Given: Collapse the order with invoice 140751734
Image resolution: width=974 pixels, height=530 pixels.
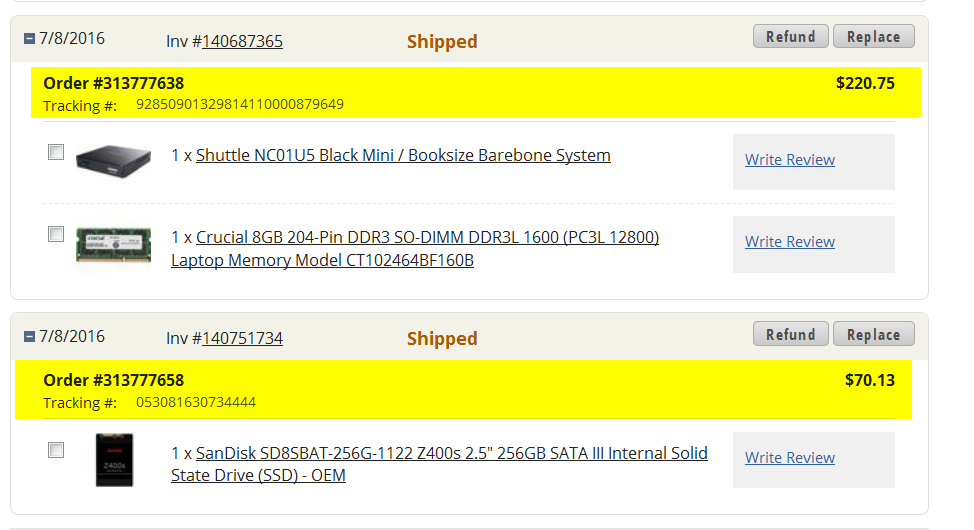Looking at the screenshot, I should [x=29, y=336].
